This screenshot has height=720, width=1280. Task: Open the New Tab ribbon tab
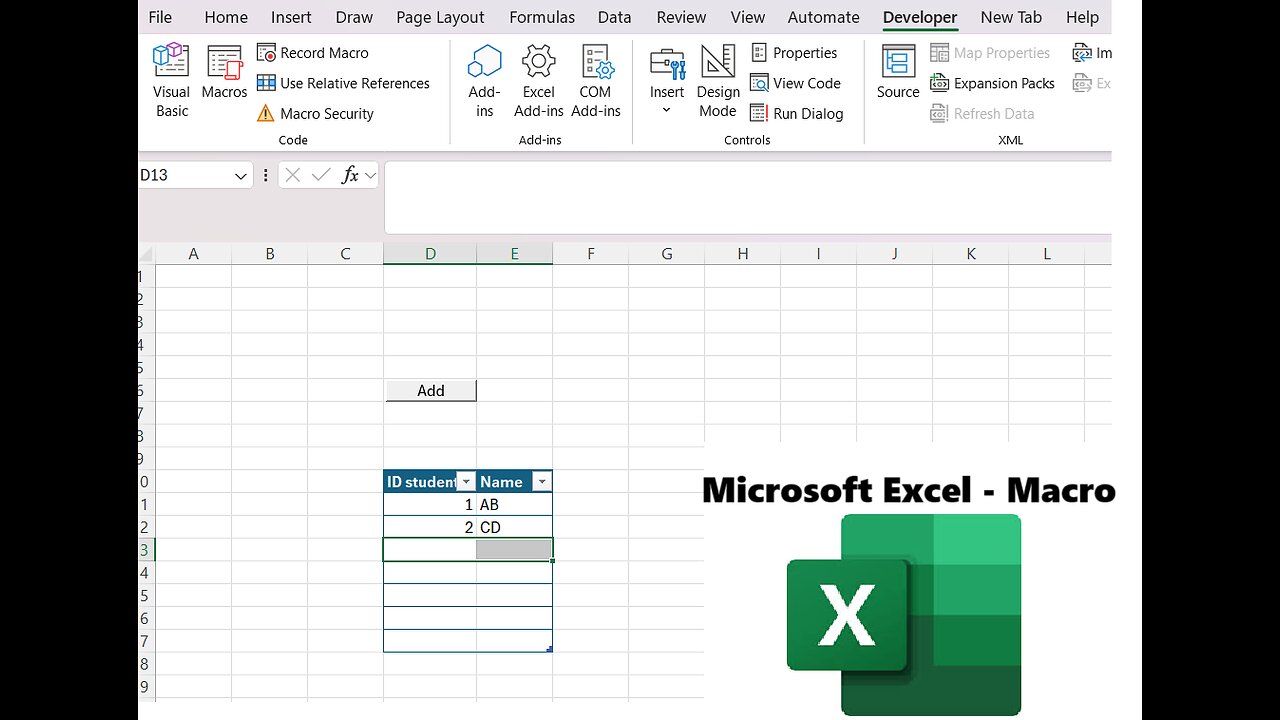point(1011,17)
